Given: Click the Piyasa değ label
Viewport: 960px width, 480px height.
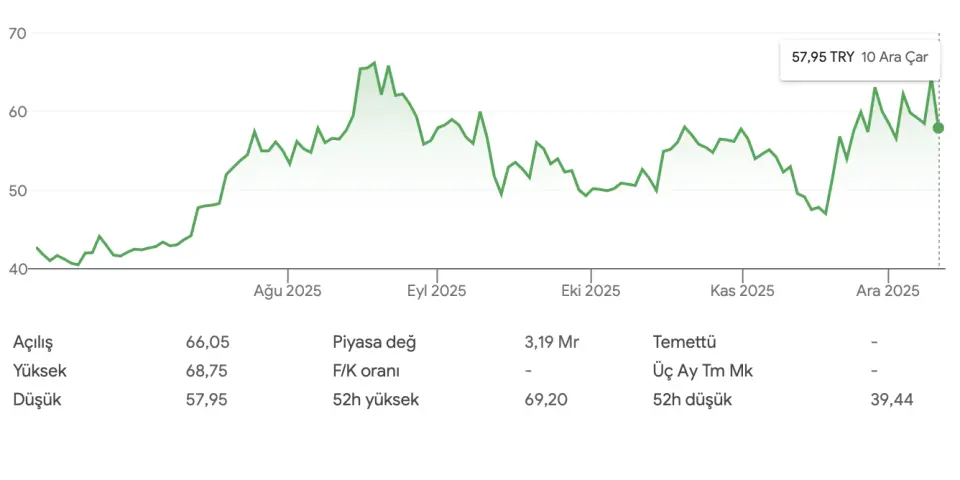Looking at the screenshot, I should pyautogui.click(x=374, y=342).
